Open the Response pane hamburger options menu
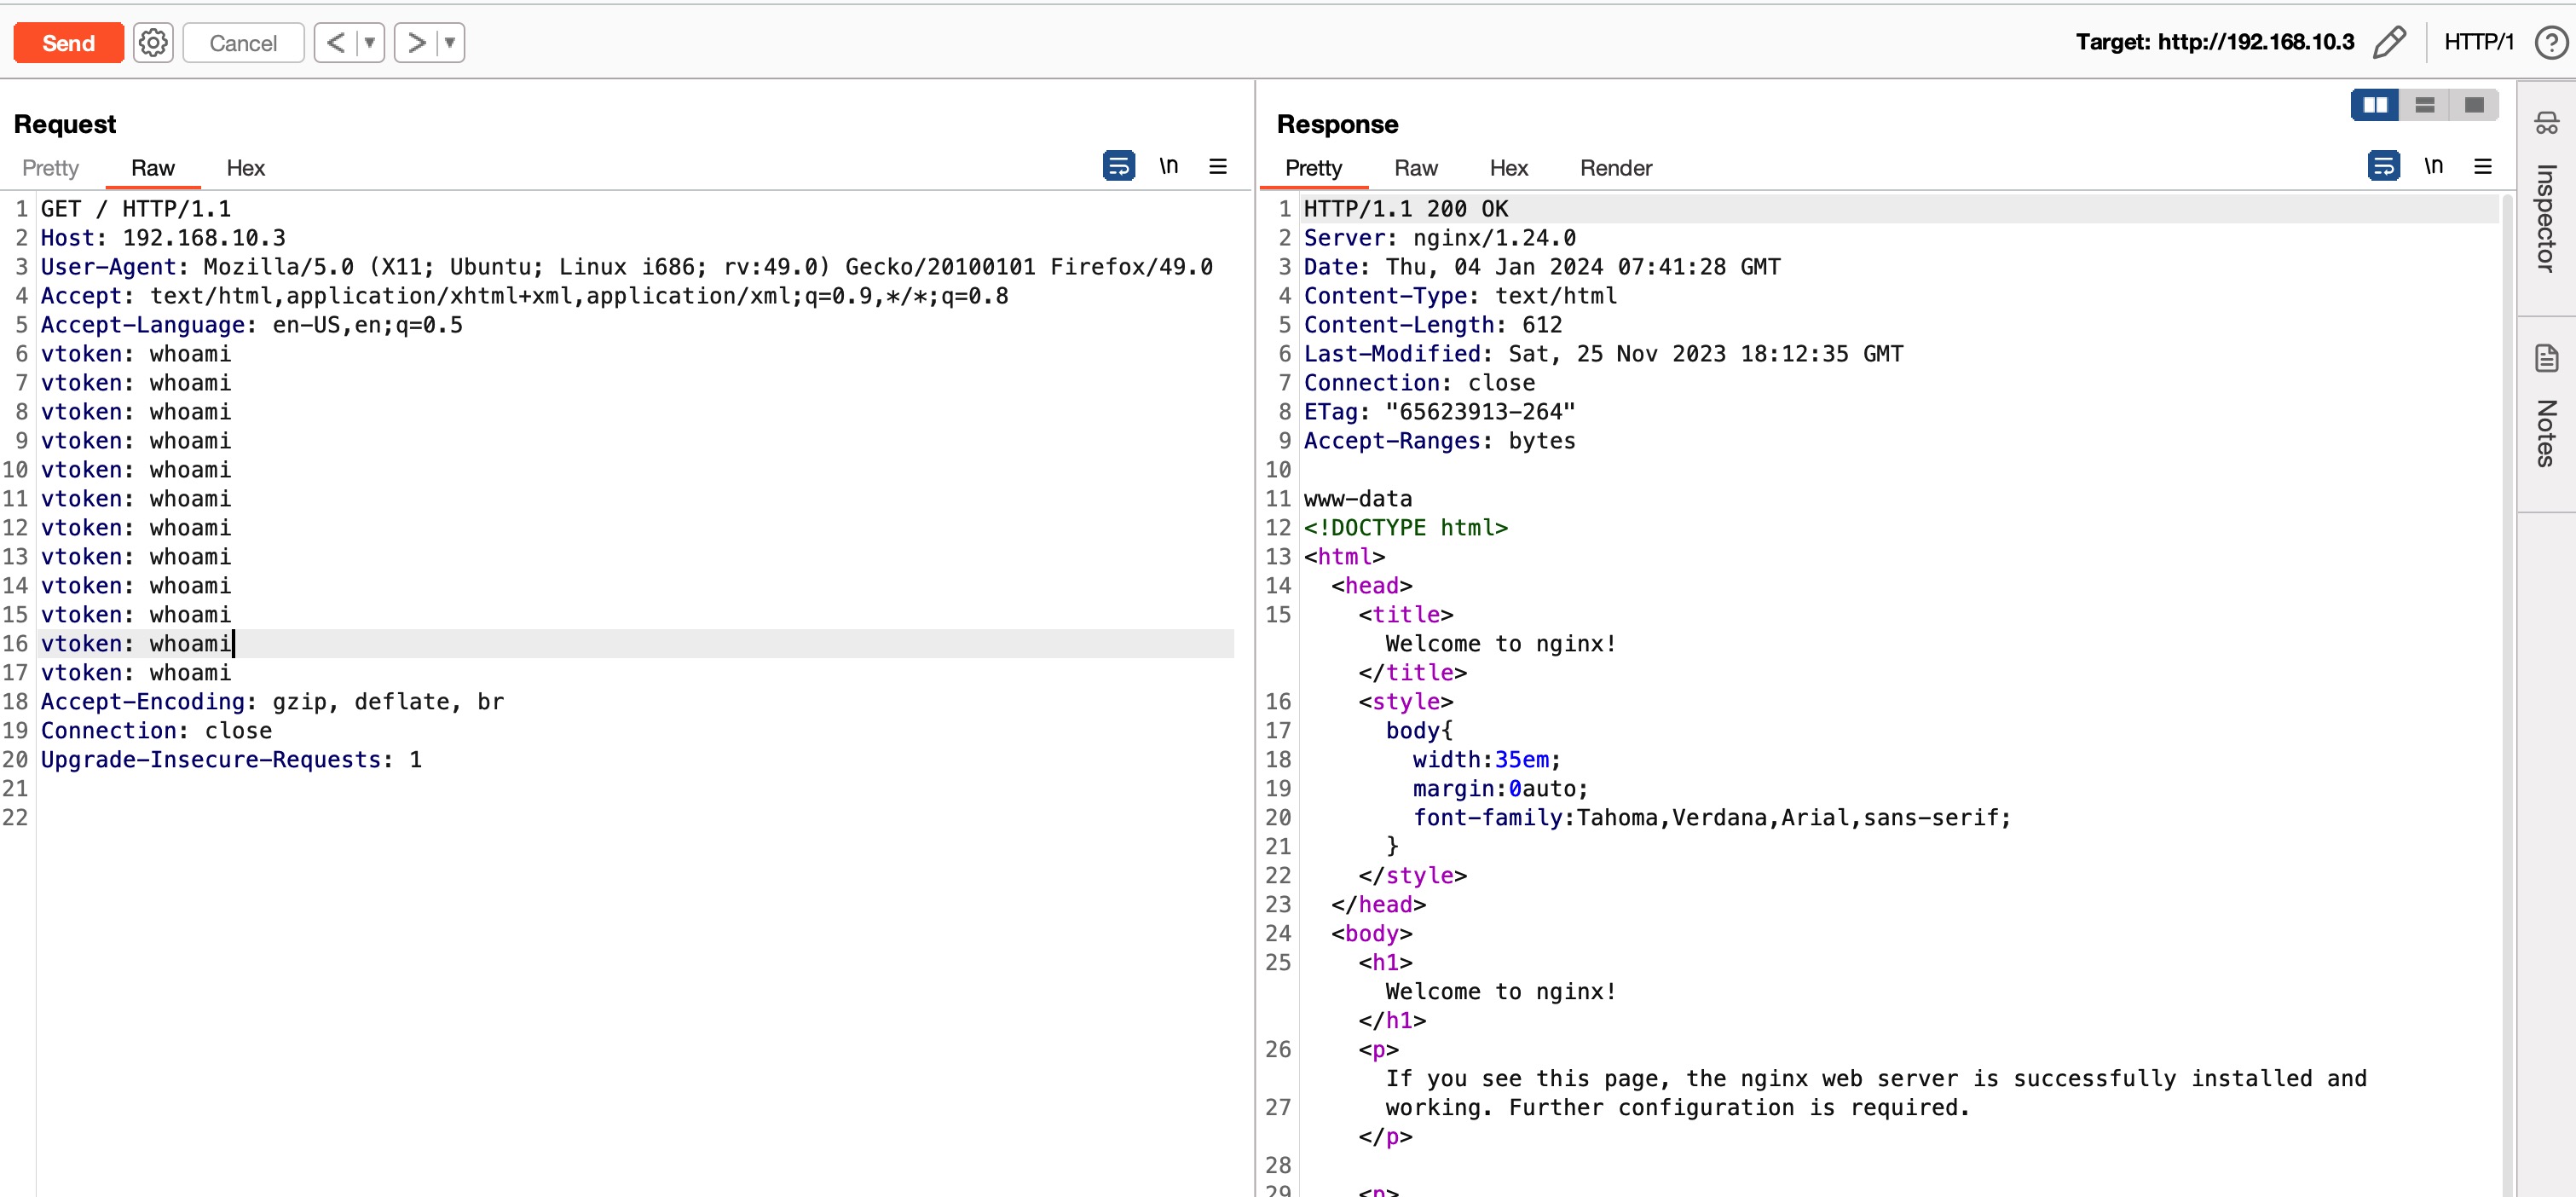2576x1197 pixels. pyautogui.click(x=2482, y=166)
